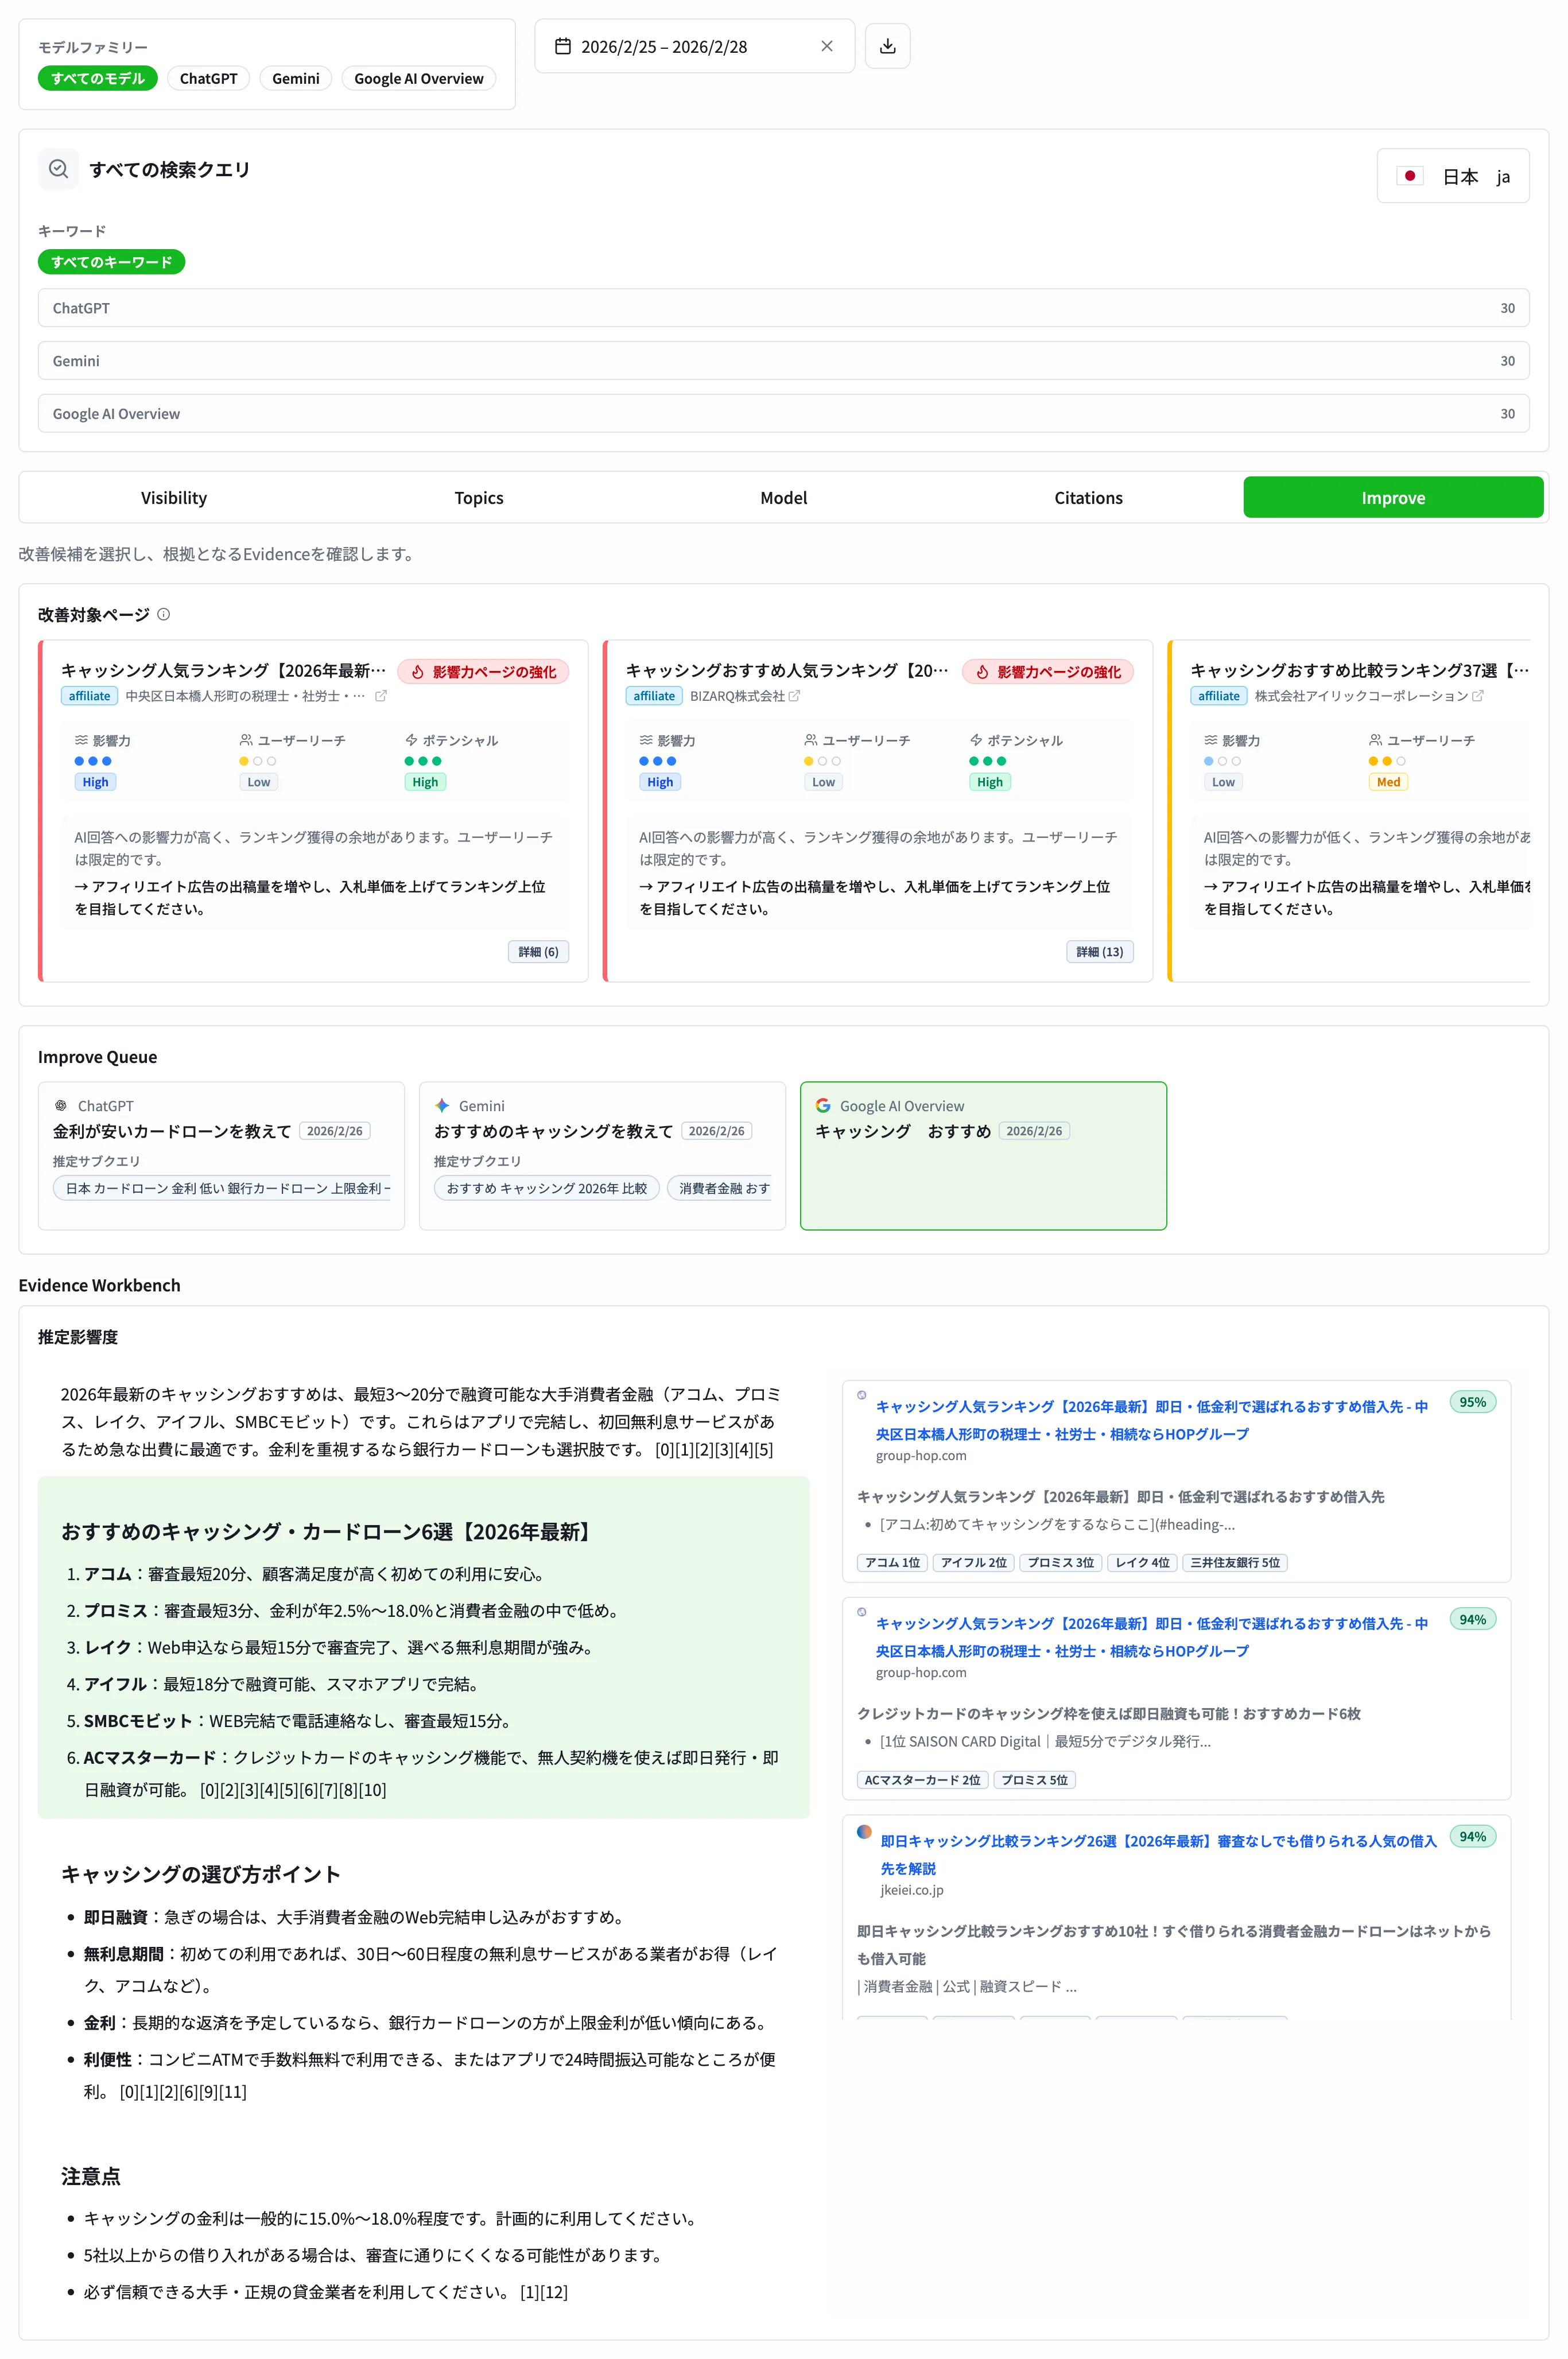Click the ChatGPT icon in the Improve Queue
1568x2359 pixels.
61,1105
